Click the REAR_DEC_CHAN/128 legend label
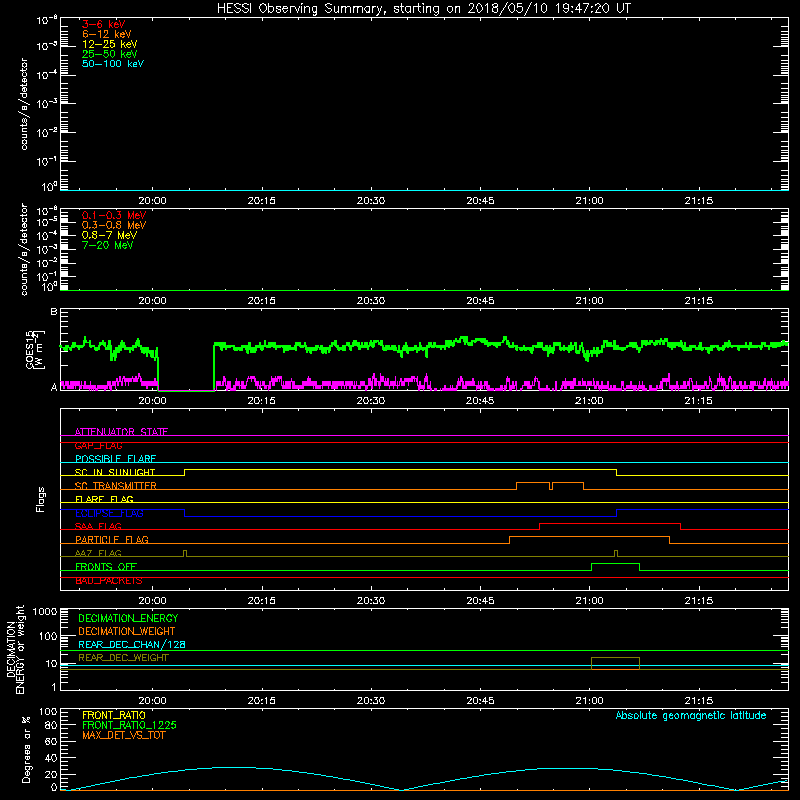 point(132,644)
